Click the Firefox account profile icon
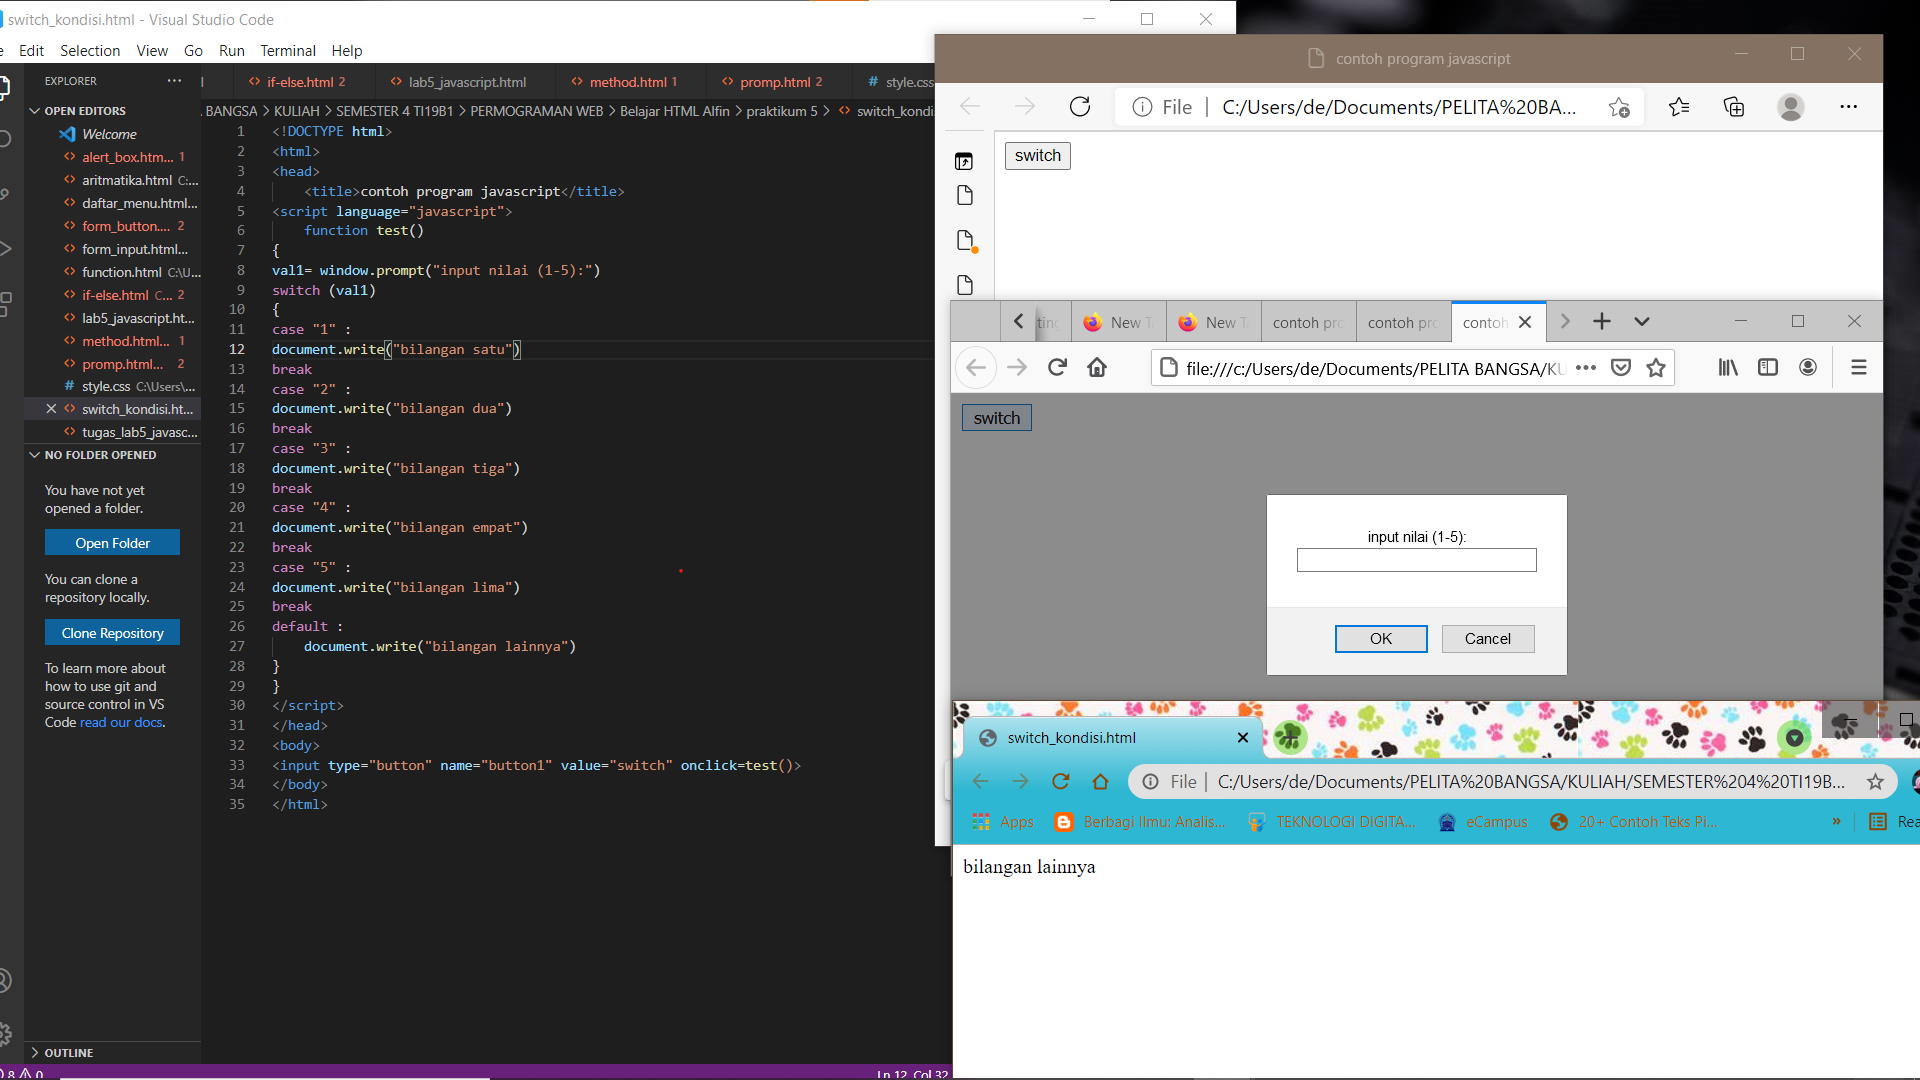1920x1080 pixels. (x=1808, y=367)
